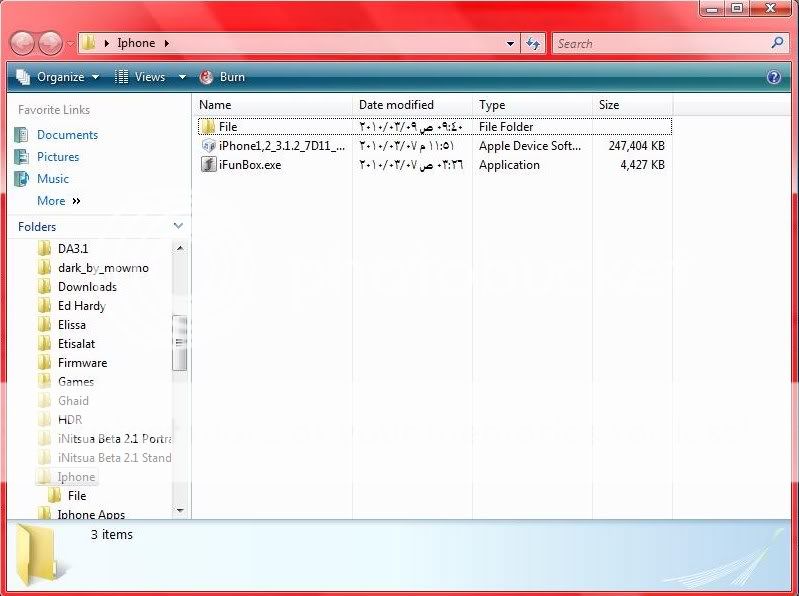Screen dimensions: 799x596
Task: Collapse the Folders pane chevron
Action: (178, 226)
